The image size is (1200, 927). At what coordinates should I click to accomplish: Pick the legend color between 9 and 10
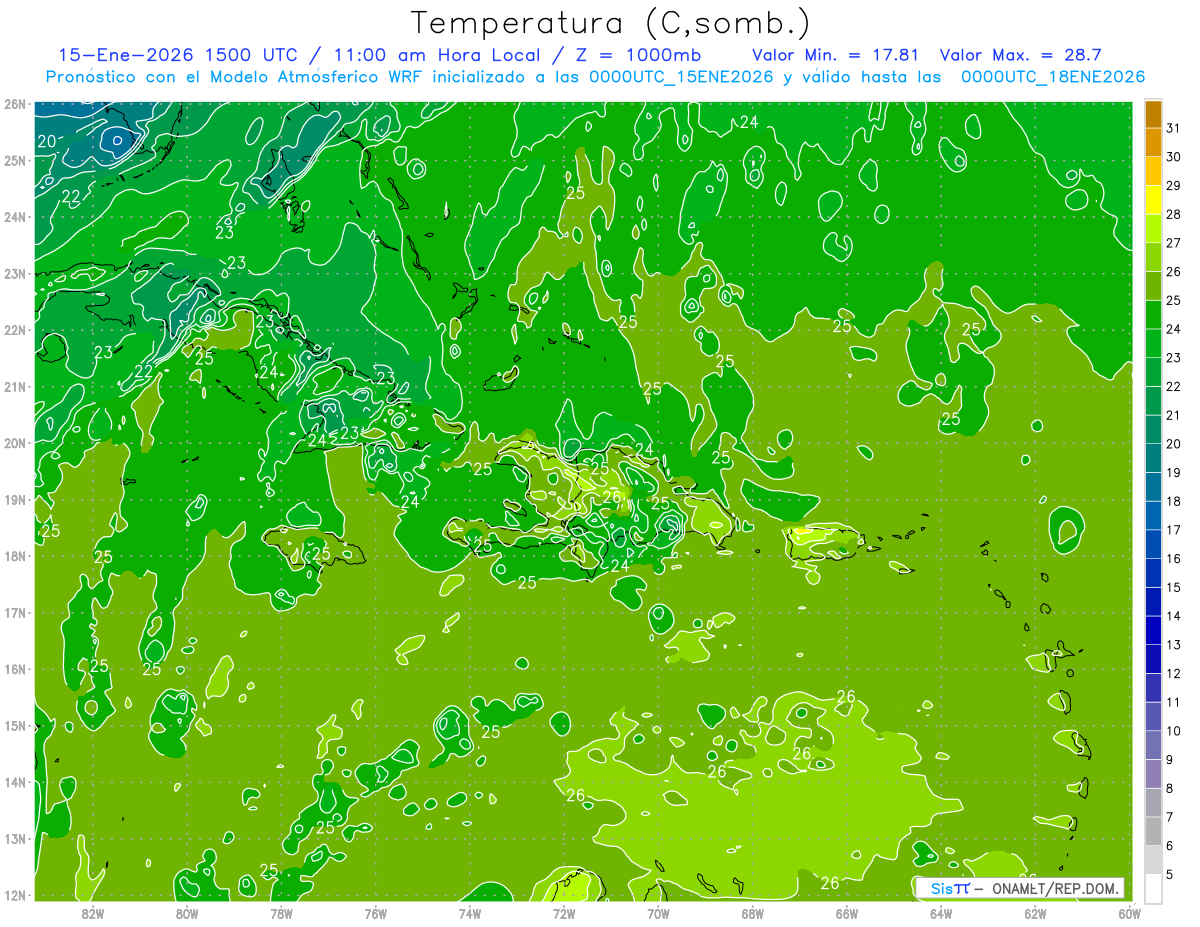point(1153,745)
